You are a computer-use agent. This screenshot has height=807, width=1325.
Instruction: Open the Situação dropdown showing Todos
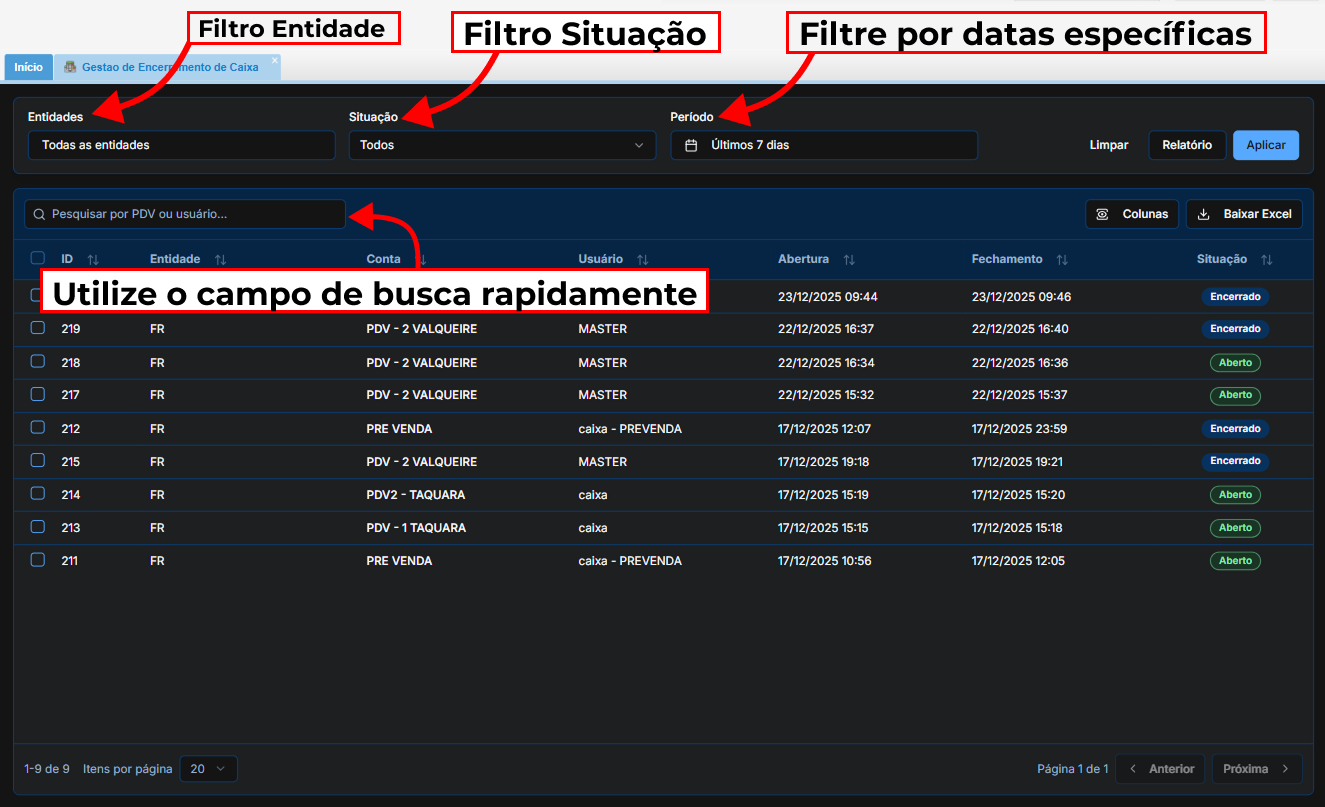pos(502,146)
